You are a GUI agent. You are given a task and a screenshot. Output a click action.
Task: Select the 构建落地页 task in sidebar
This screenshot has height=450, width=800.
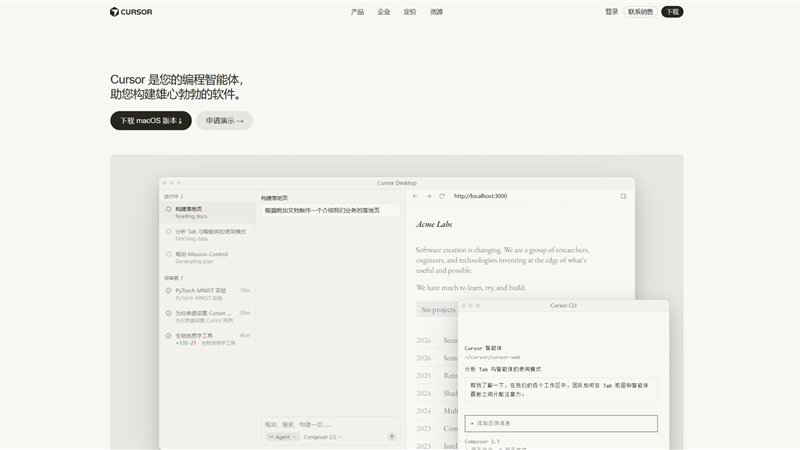[208, 212]
